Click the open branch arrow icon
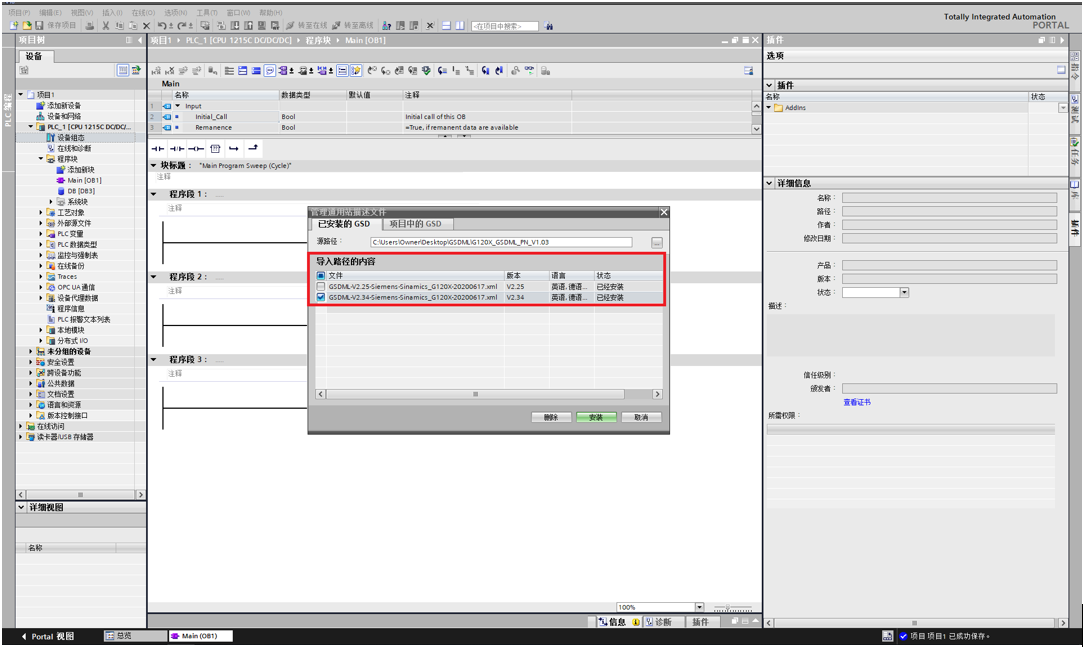The height and width of the screenshot is (648, 1083). tap(233, 149)
